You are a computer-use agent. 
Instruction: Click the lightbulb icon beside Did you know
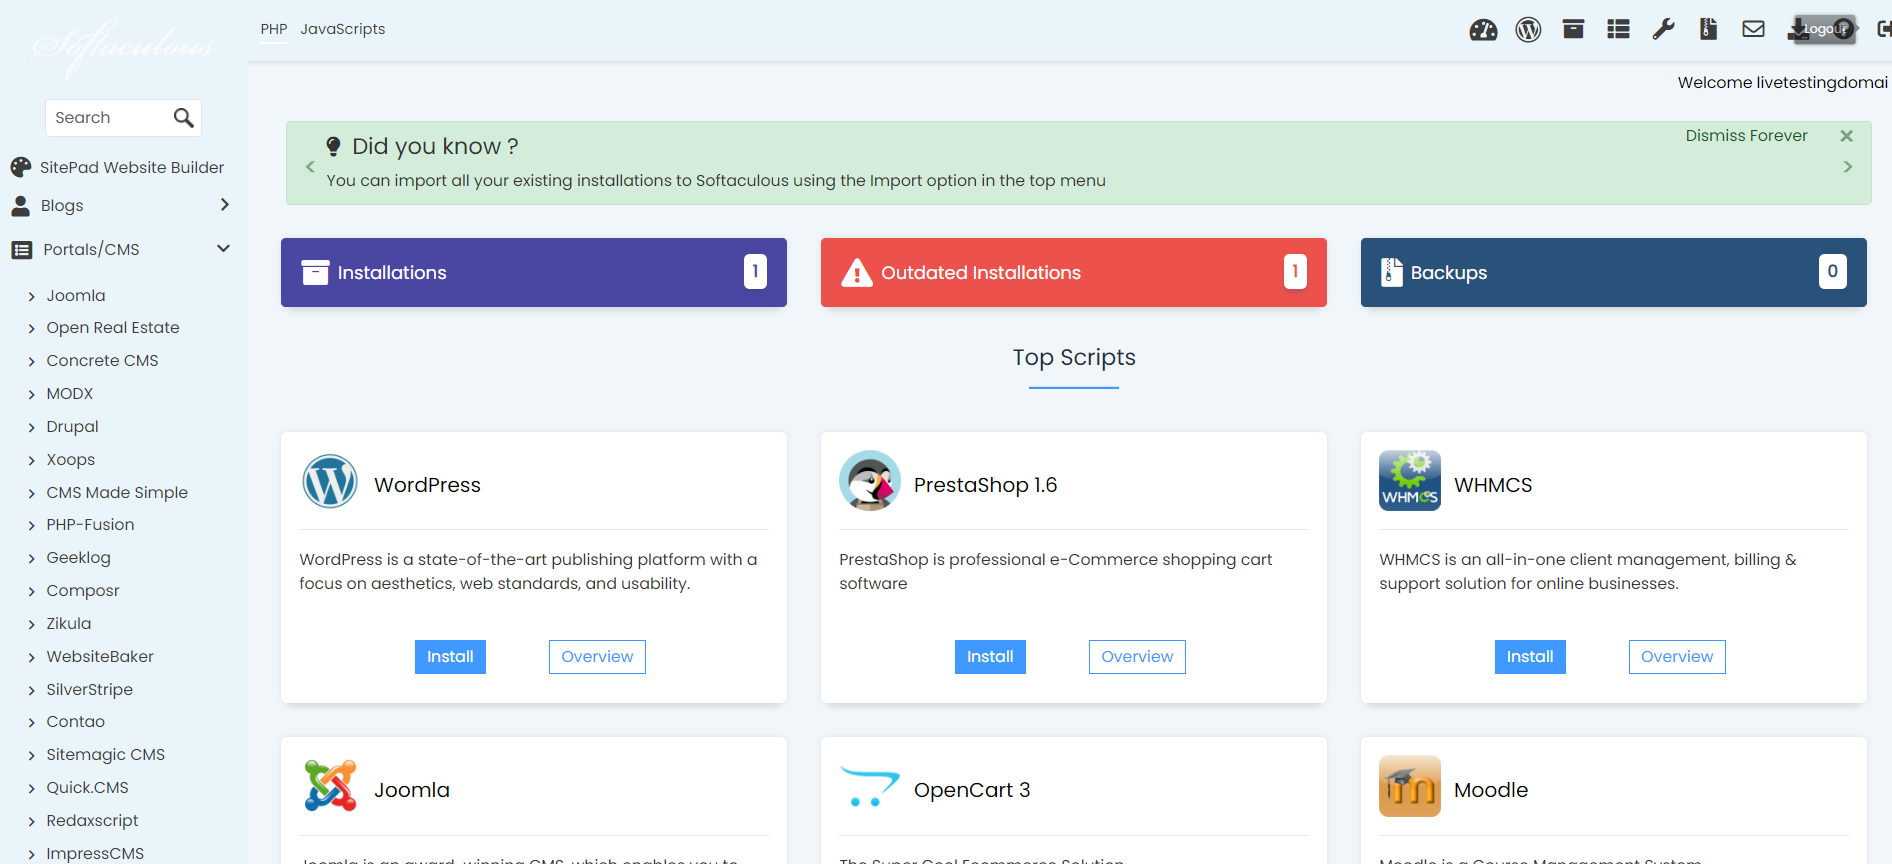[x=334, y=147]
